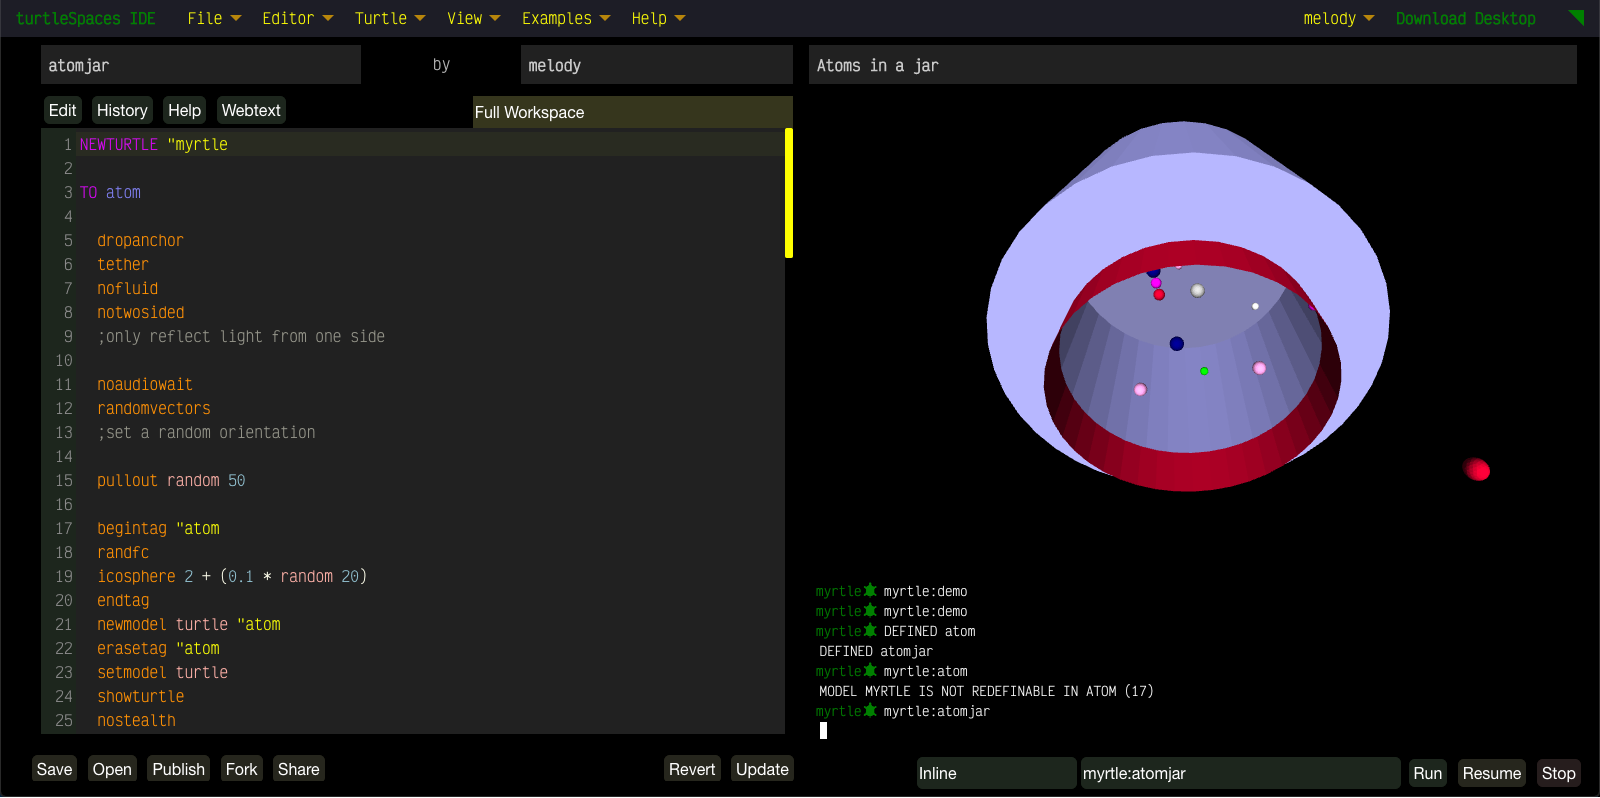
Task: Follow the Download Desktop link
Action: pyautogui.click(x=1465, y=18)
